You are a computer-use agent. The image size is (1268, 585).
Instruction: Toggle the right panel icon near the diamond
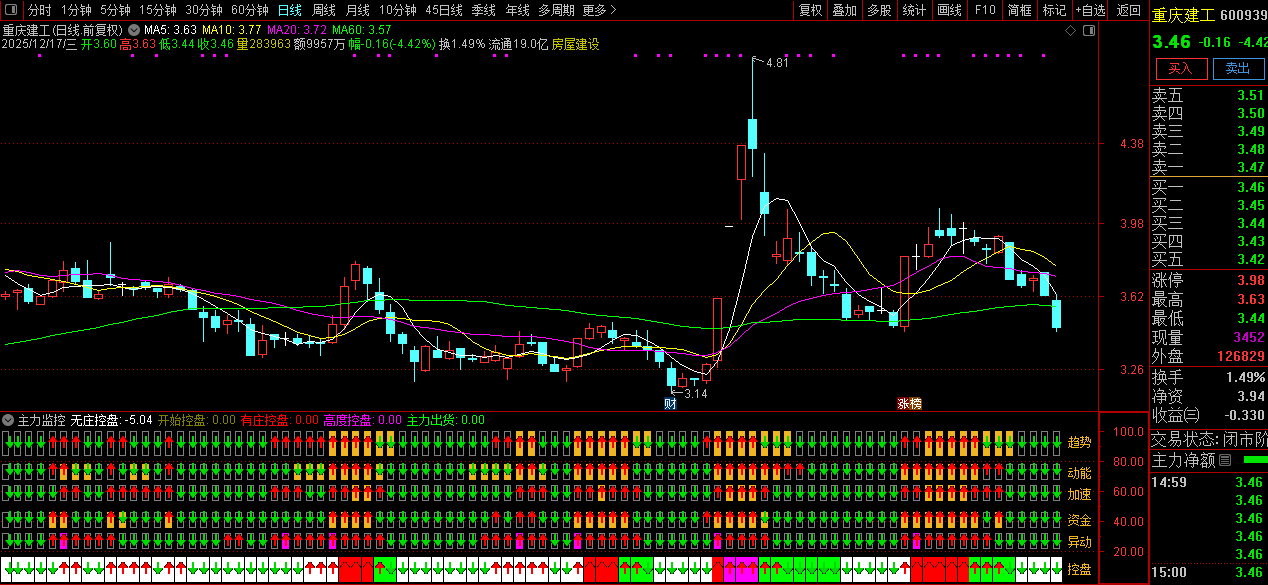tap(1088, 31)
